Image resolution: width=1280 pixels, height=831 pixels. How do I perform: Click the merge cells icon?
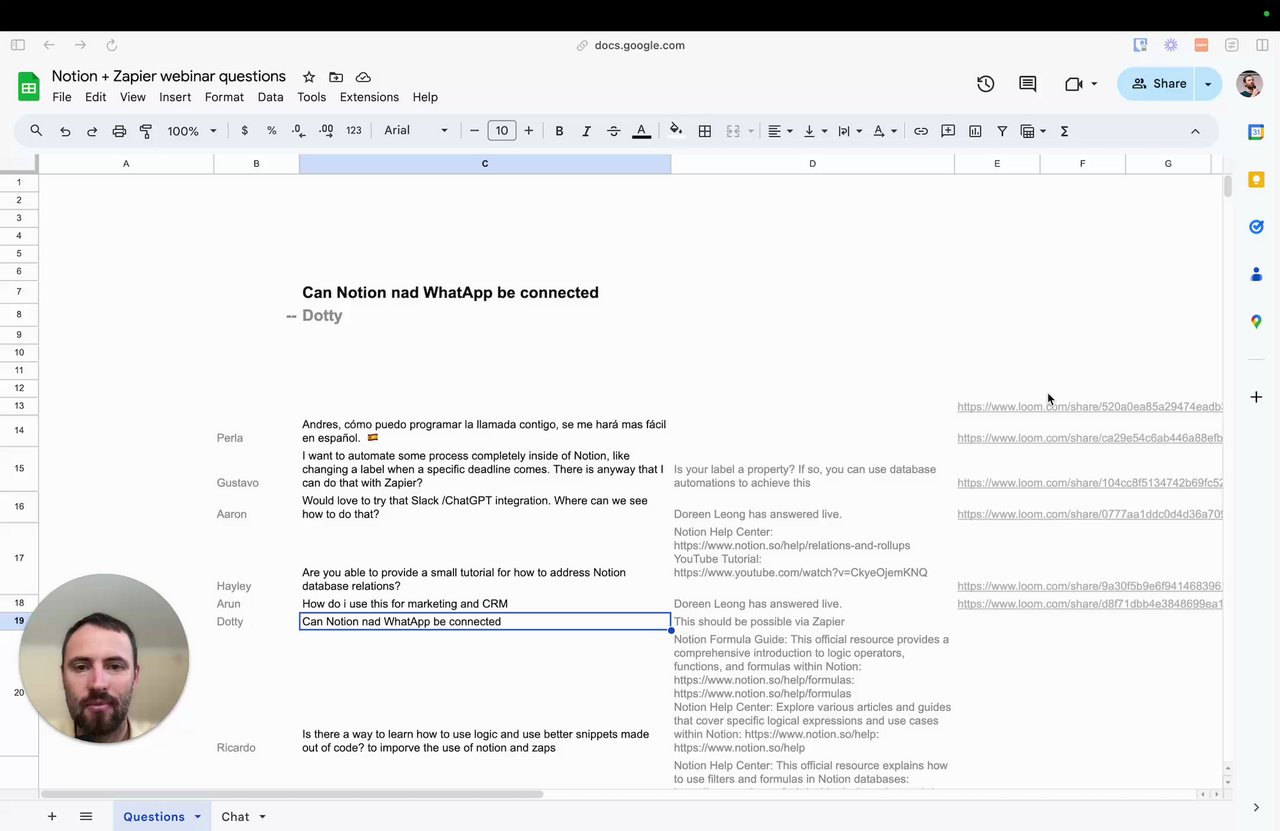point(733,131)
